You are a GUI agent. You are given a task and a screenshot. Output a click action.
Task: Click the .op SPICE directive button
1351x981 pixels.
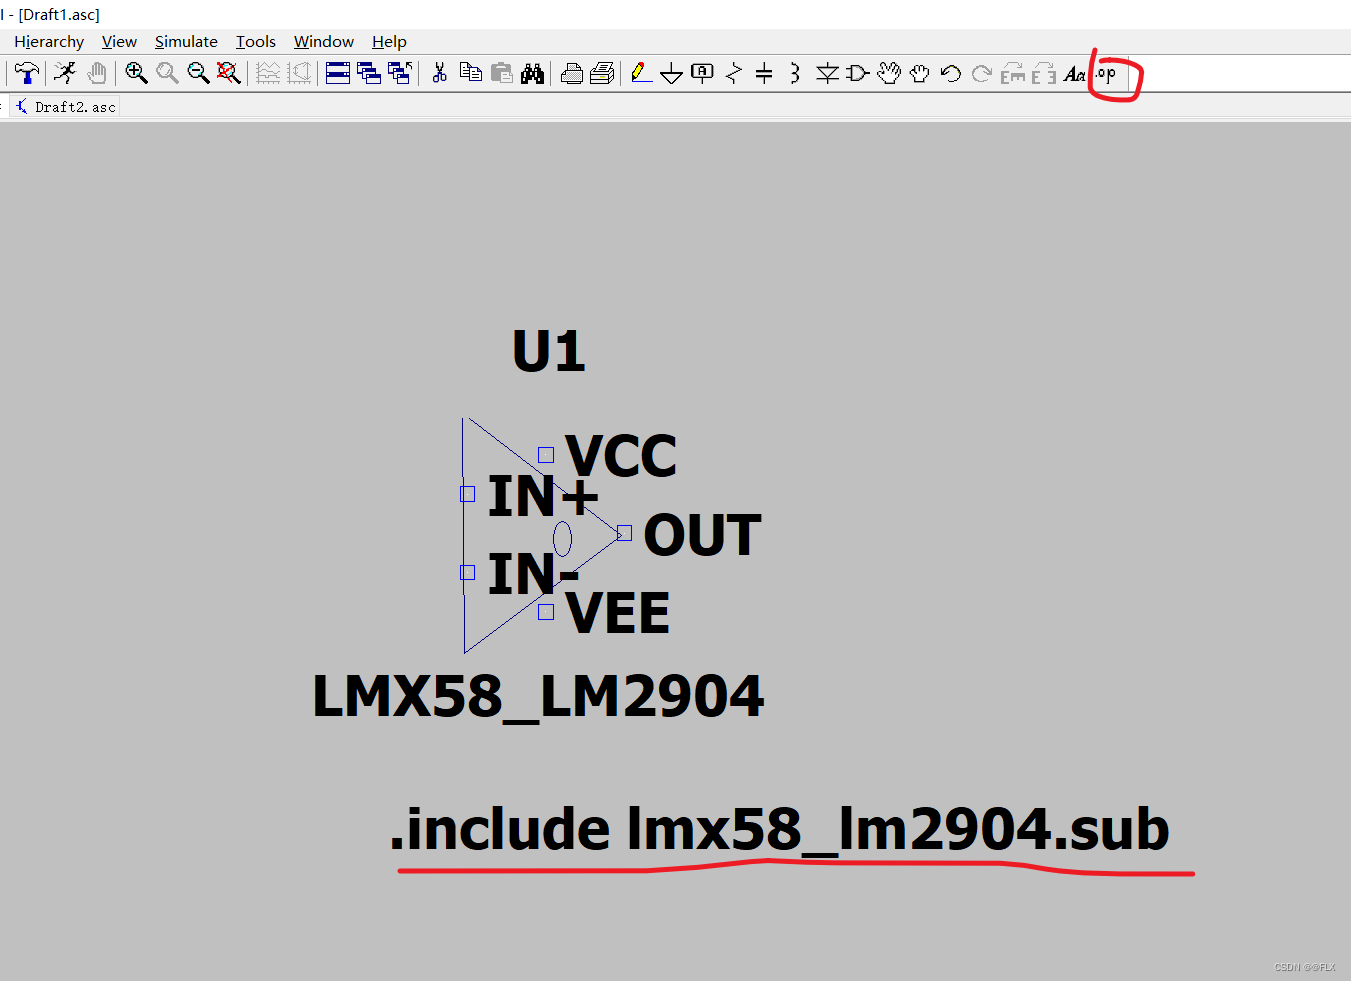click(x=1106, y=73)
